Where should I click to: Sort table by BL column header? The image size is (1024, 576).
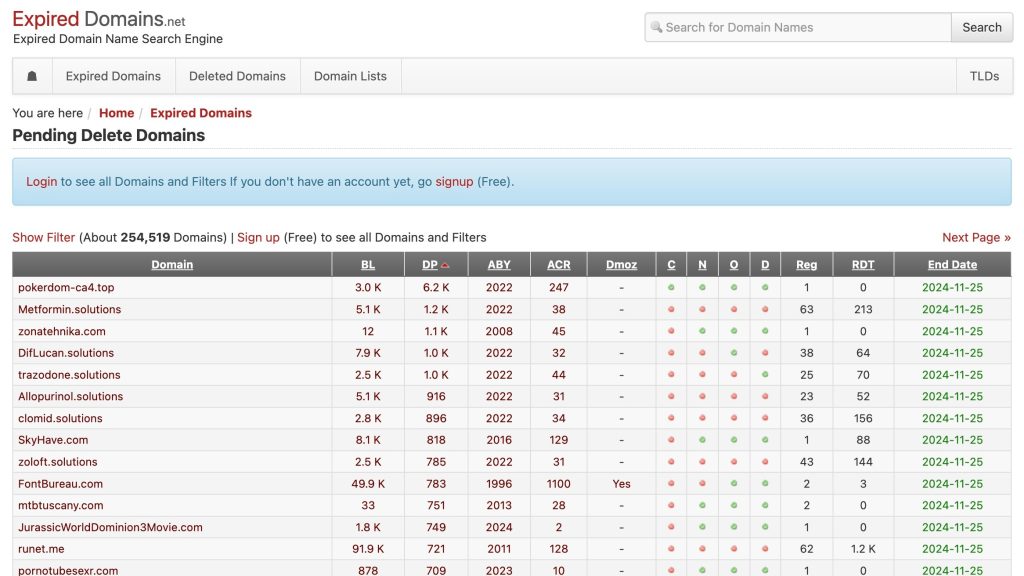pos(368,264)
